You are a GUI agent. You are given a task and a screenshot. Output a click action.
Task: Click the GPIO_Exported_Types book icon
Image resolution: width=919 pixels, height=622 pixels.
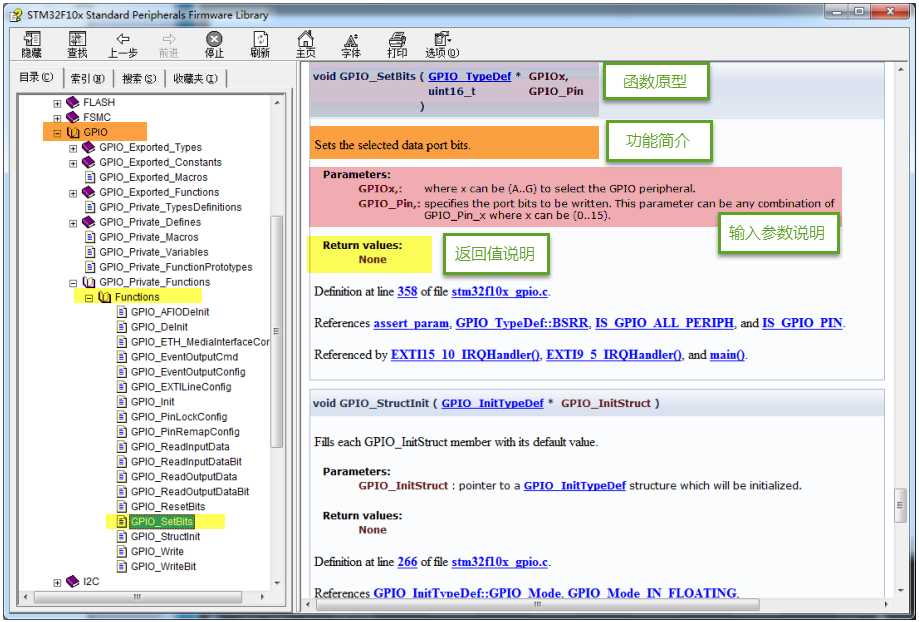[89, 147]
